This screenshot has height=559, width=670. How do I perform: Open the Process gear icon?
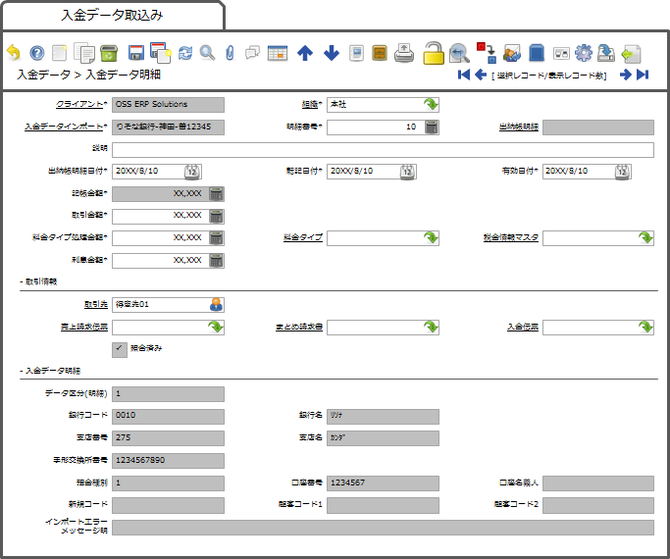point(583,53)
